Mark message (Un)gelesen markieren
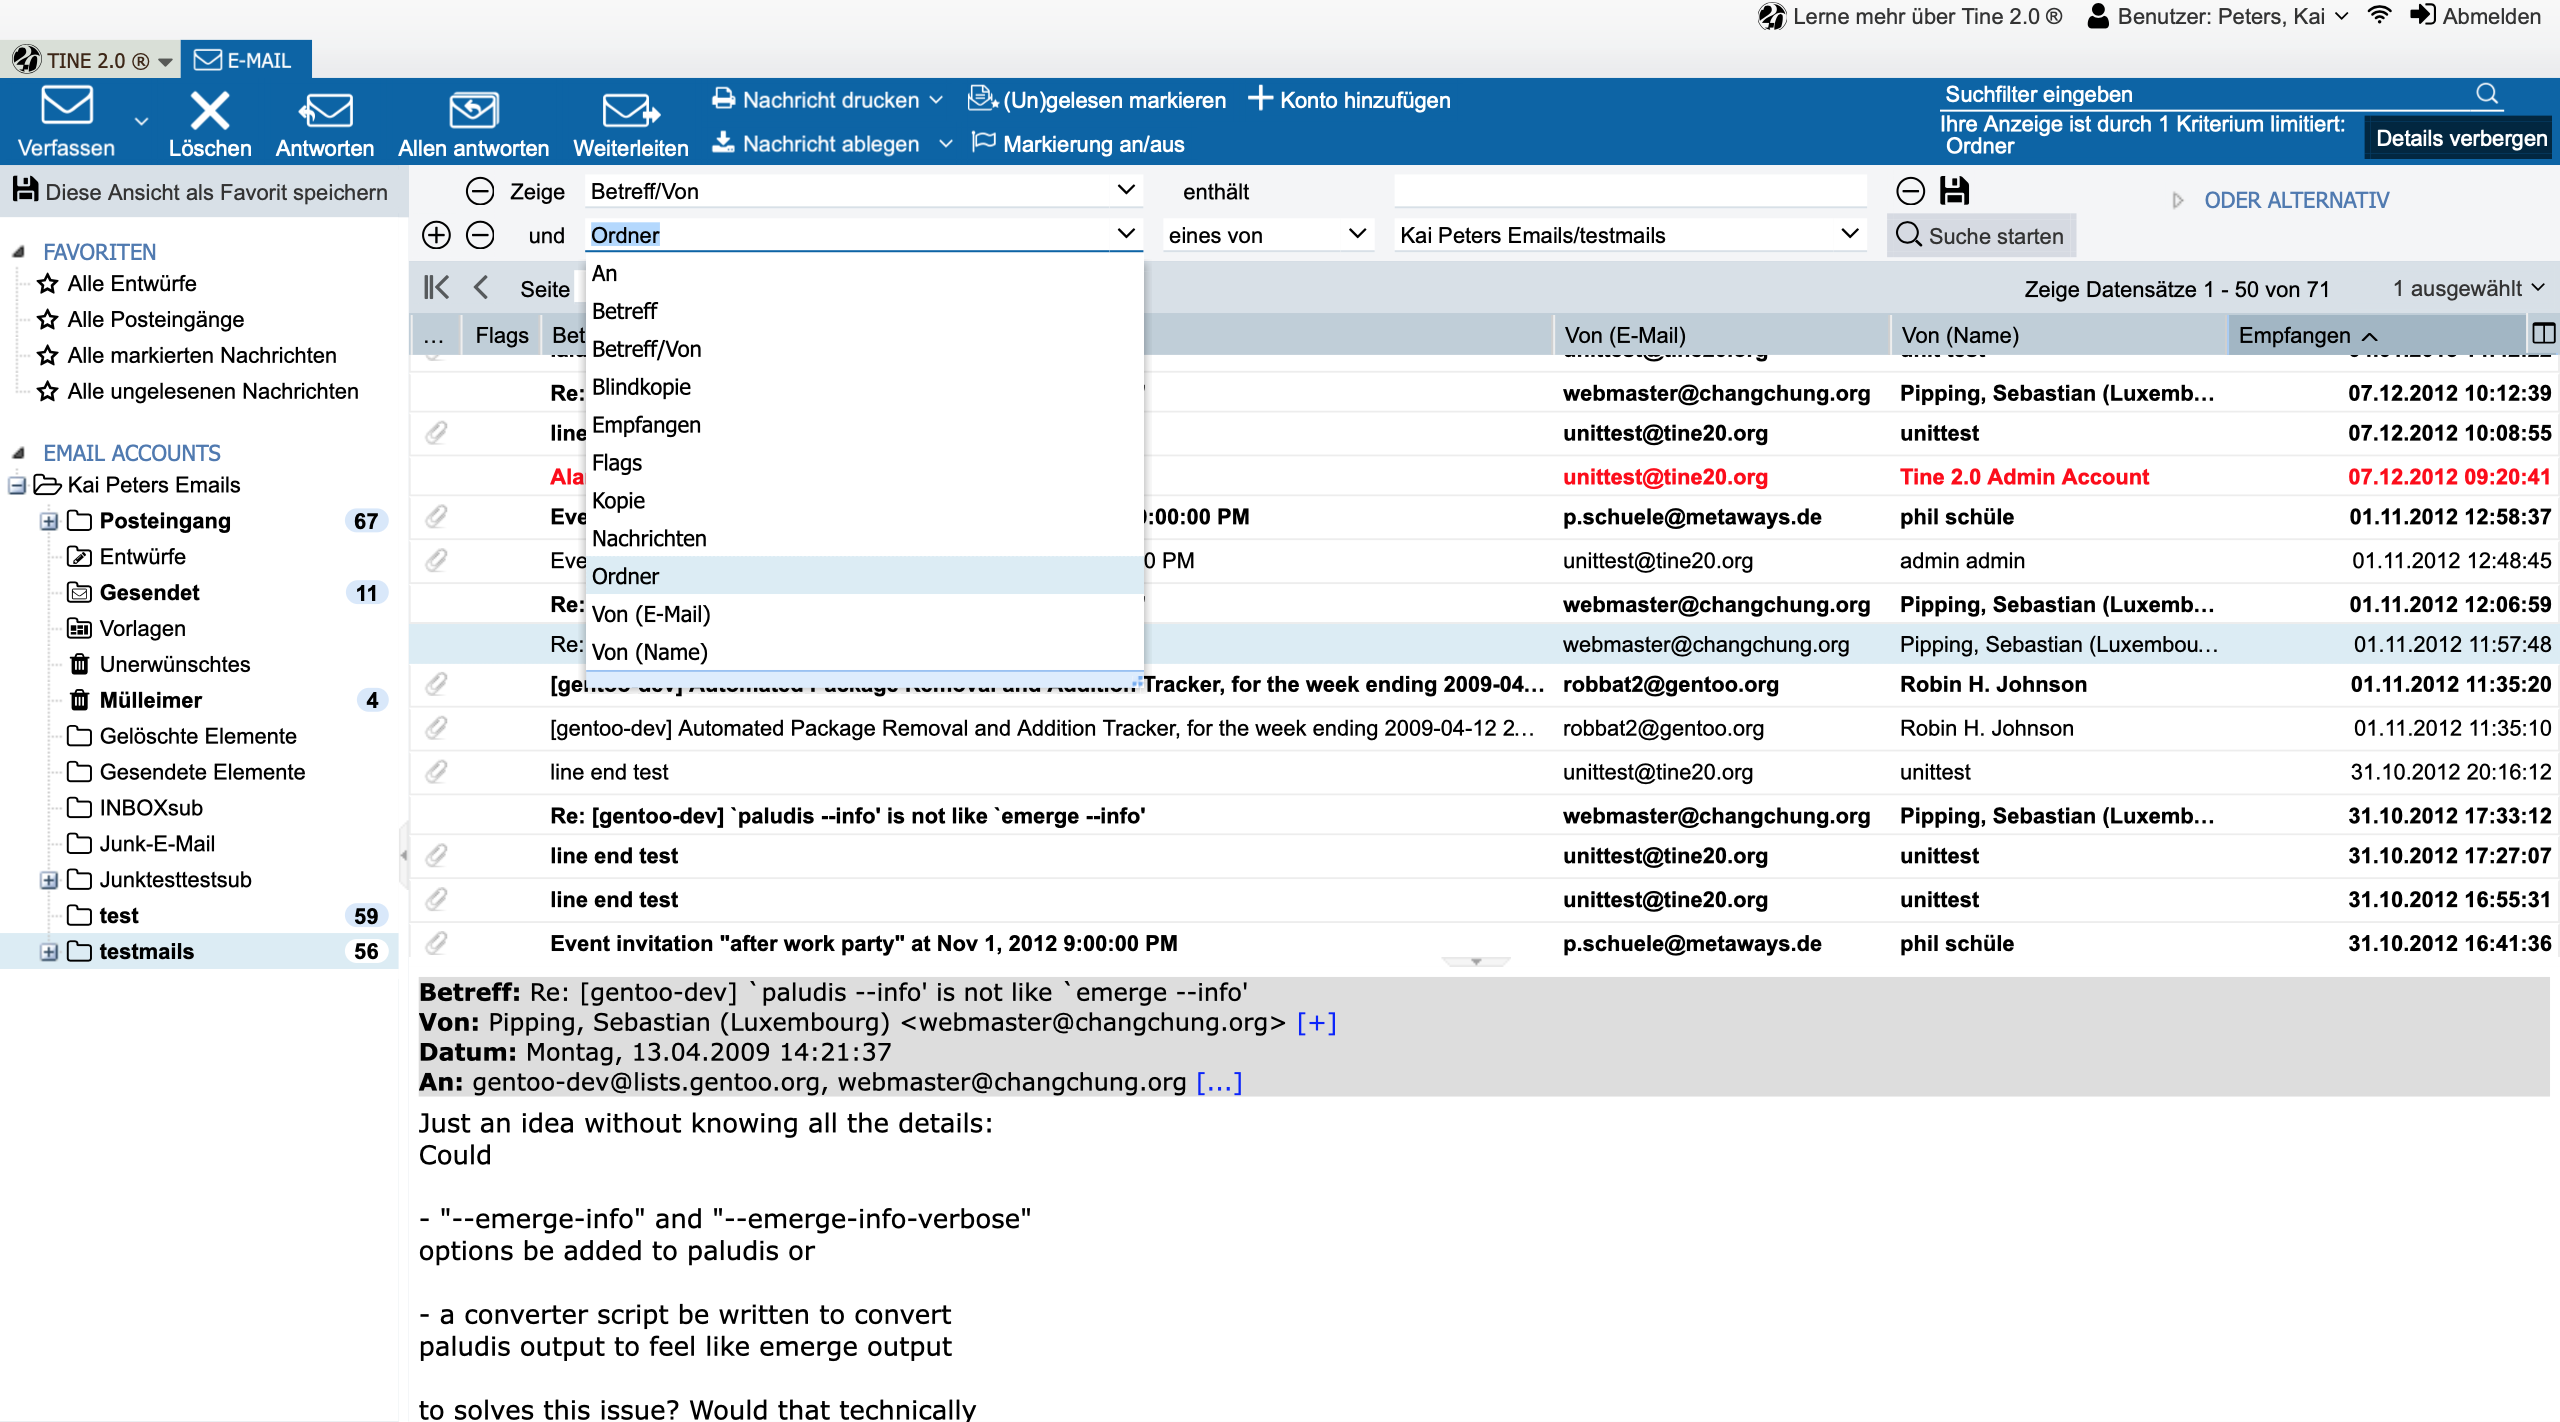The width and height of the screenshot is (2560, 1422). click(1097, 100)
